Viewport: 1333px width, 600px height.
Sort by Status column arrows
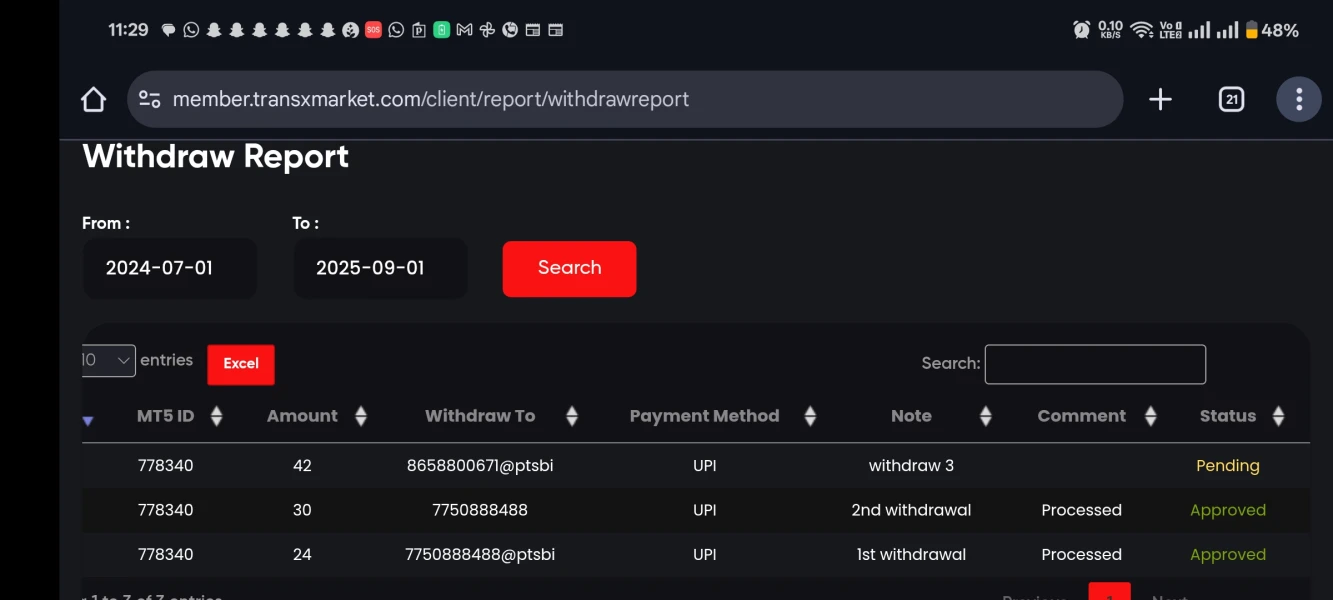pyautogui.click(x=1278, y=416)
